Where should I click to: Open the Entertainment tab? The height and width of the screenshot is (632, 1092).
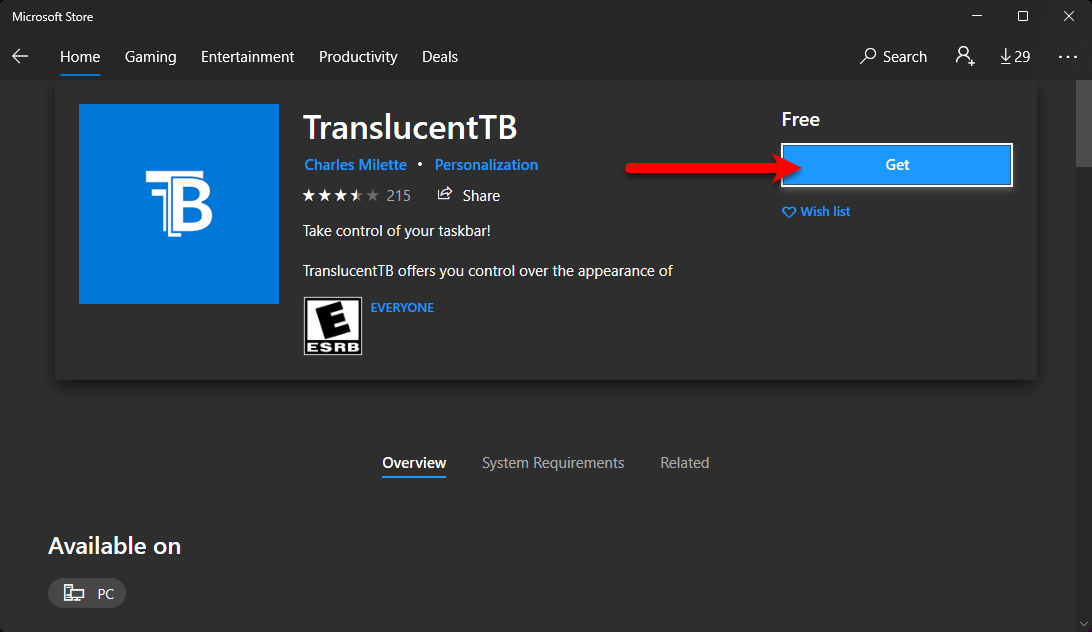(x=247, y=56)
